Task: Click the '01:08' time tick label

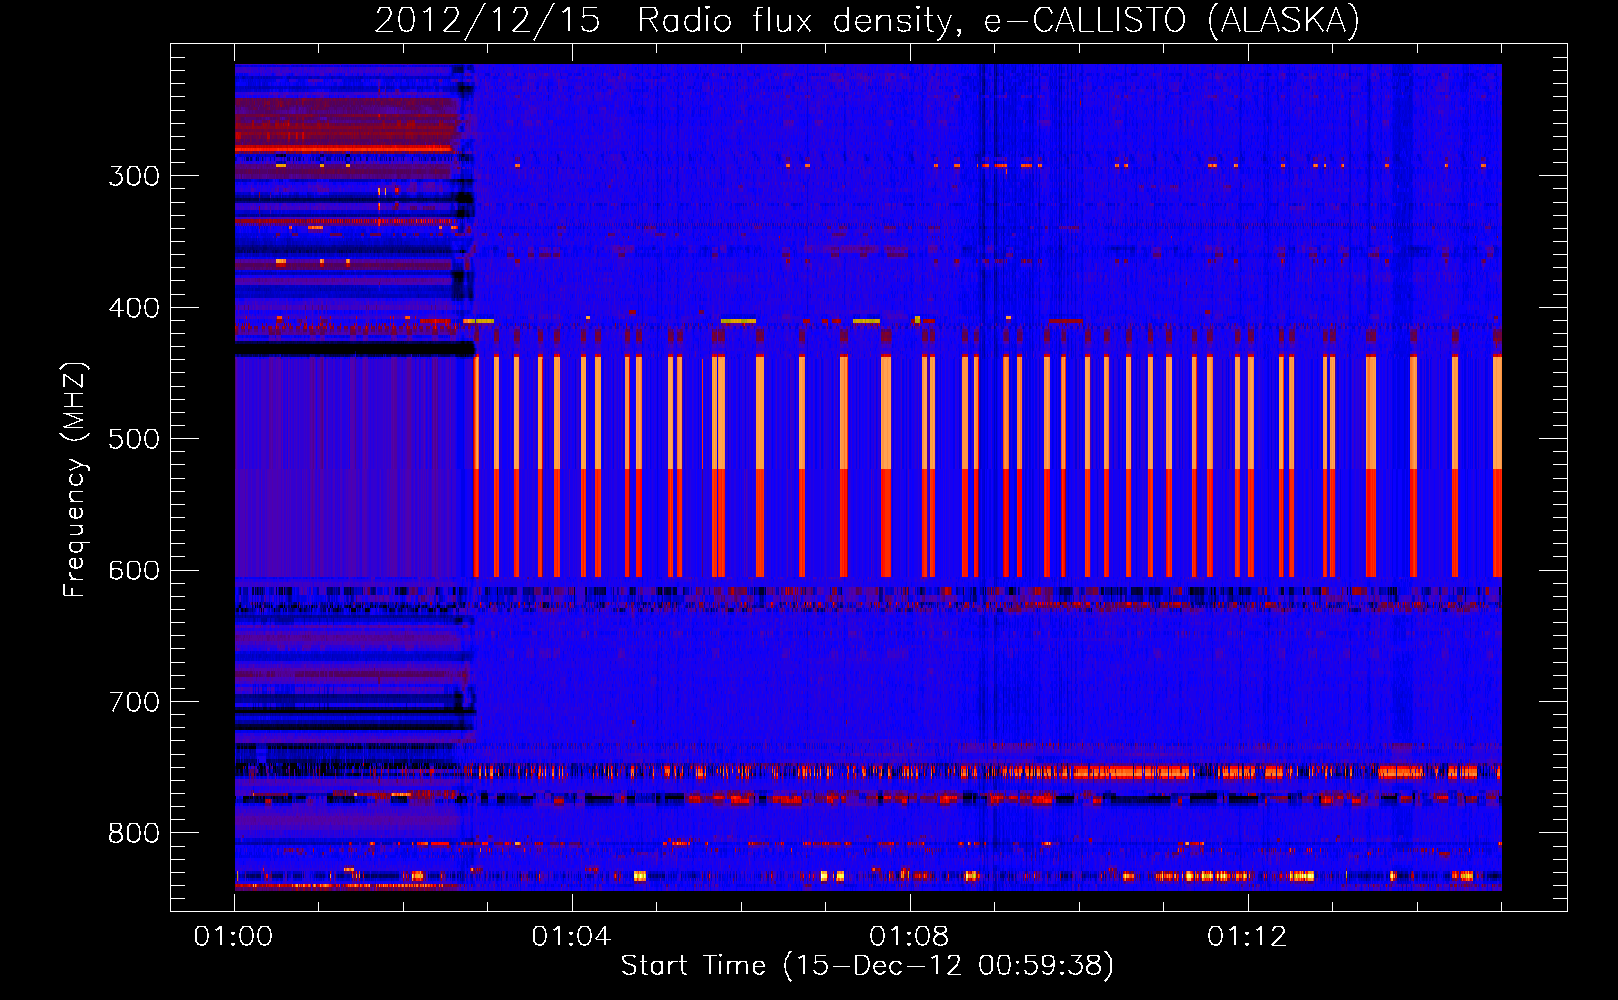Action: point(909,937)
